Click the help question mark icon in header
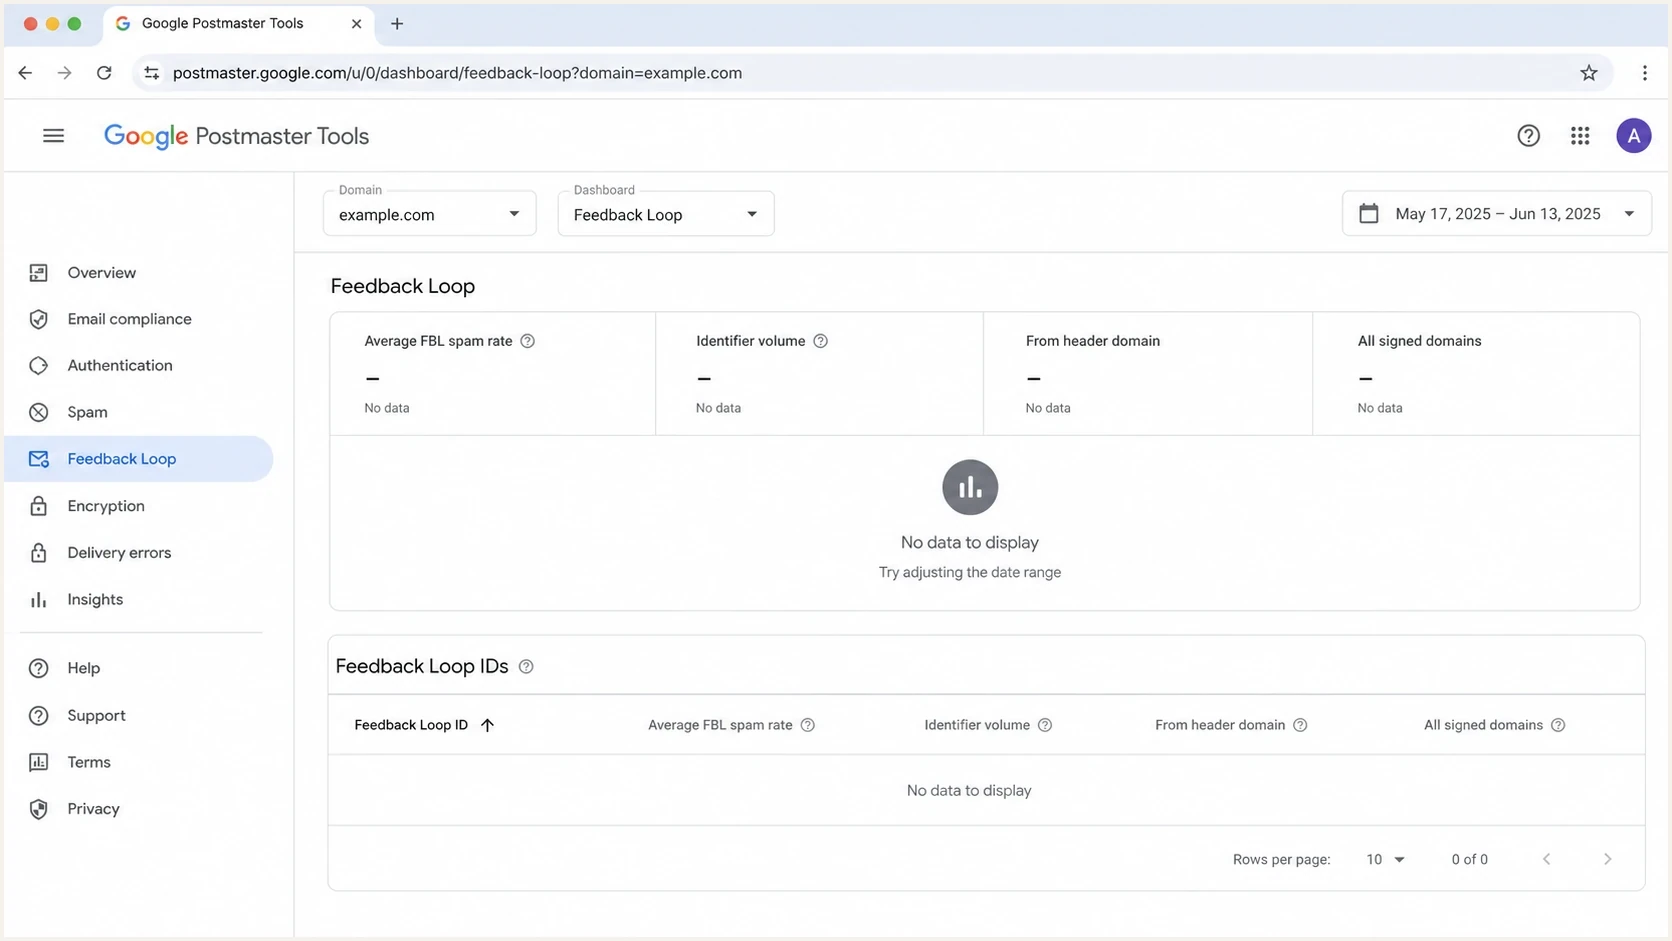The width and height of the screenshot is (1672, 941). point(1528,136)
